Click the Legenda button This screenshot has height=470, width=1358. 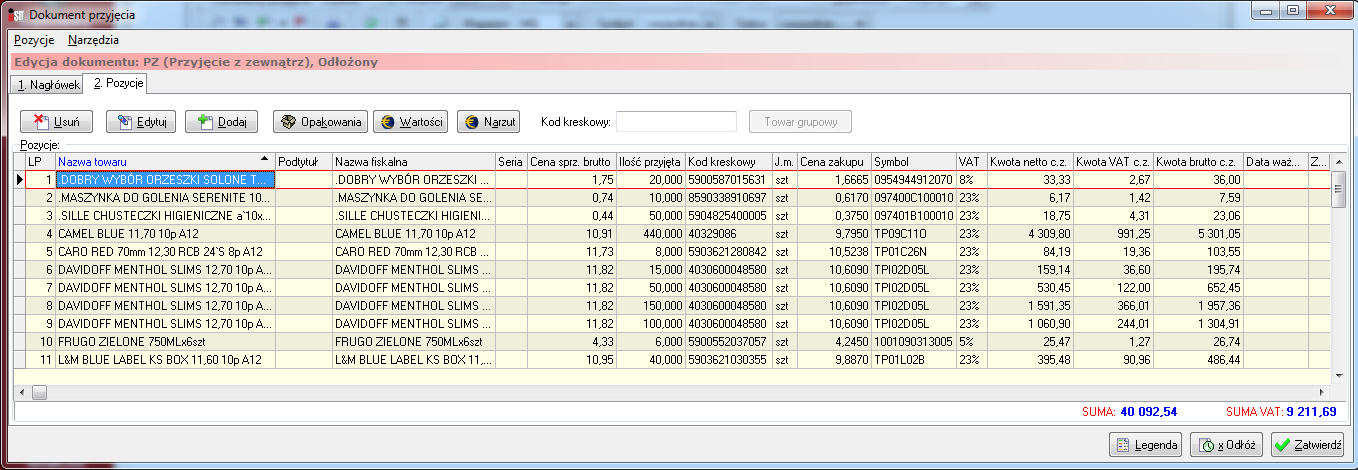point(1146,445)
